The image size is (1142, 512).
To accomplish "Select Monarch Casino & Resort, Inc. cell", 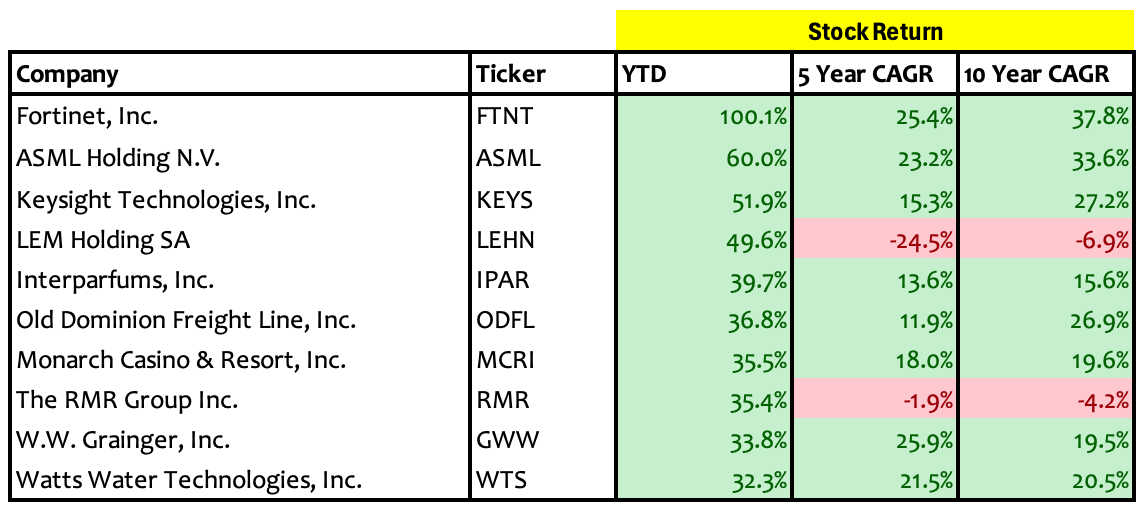I will [239, 360].
